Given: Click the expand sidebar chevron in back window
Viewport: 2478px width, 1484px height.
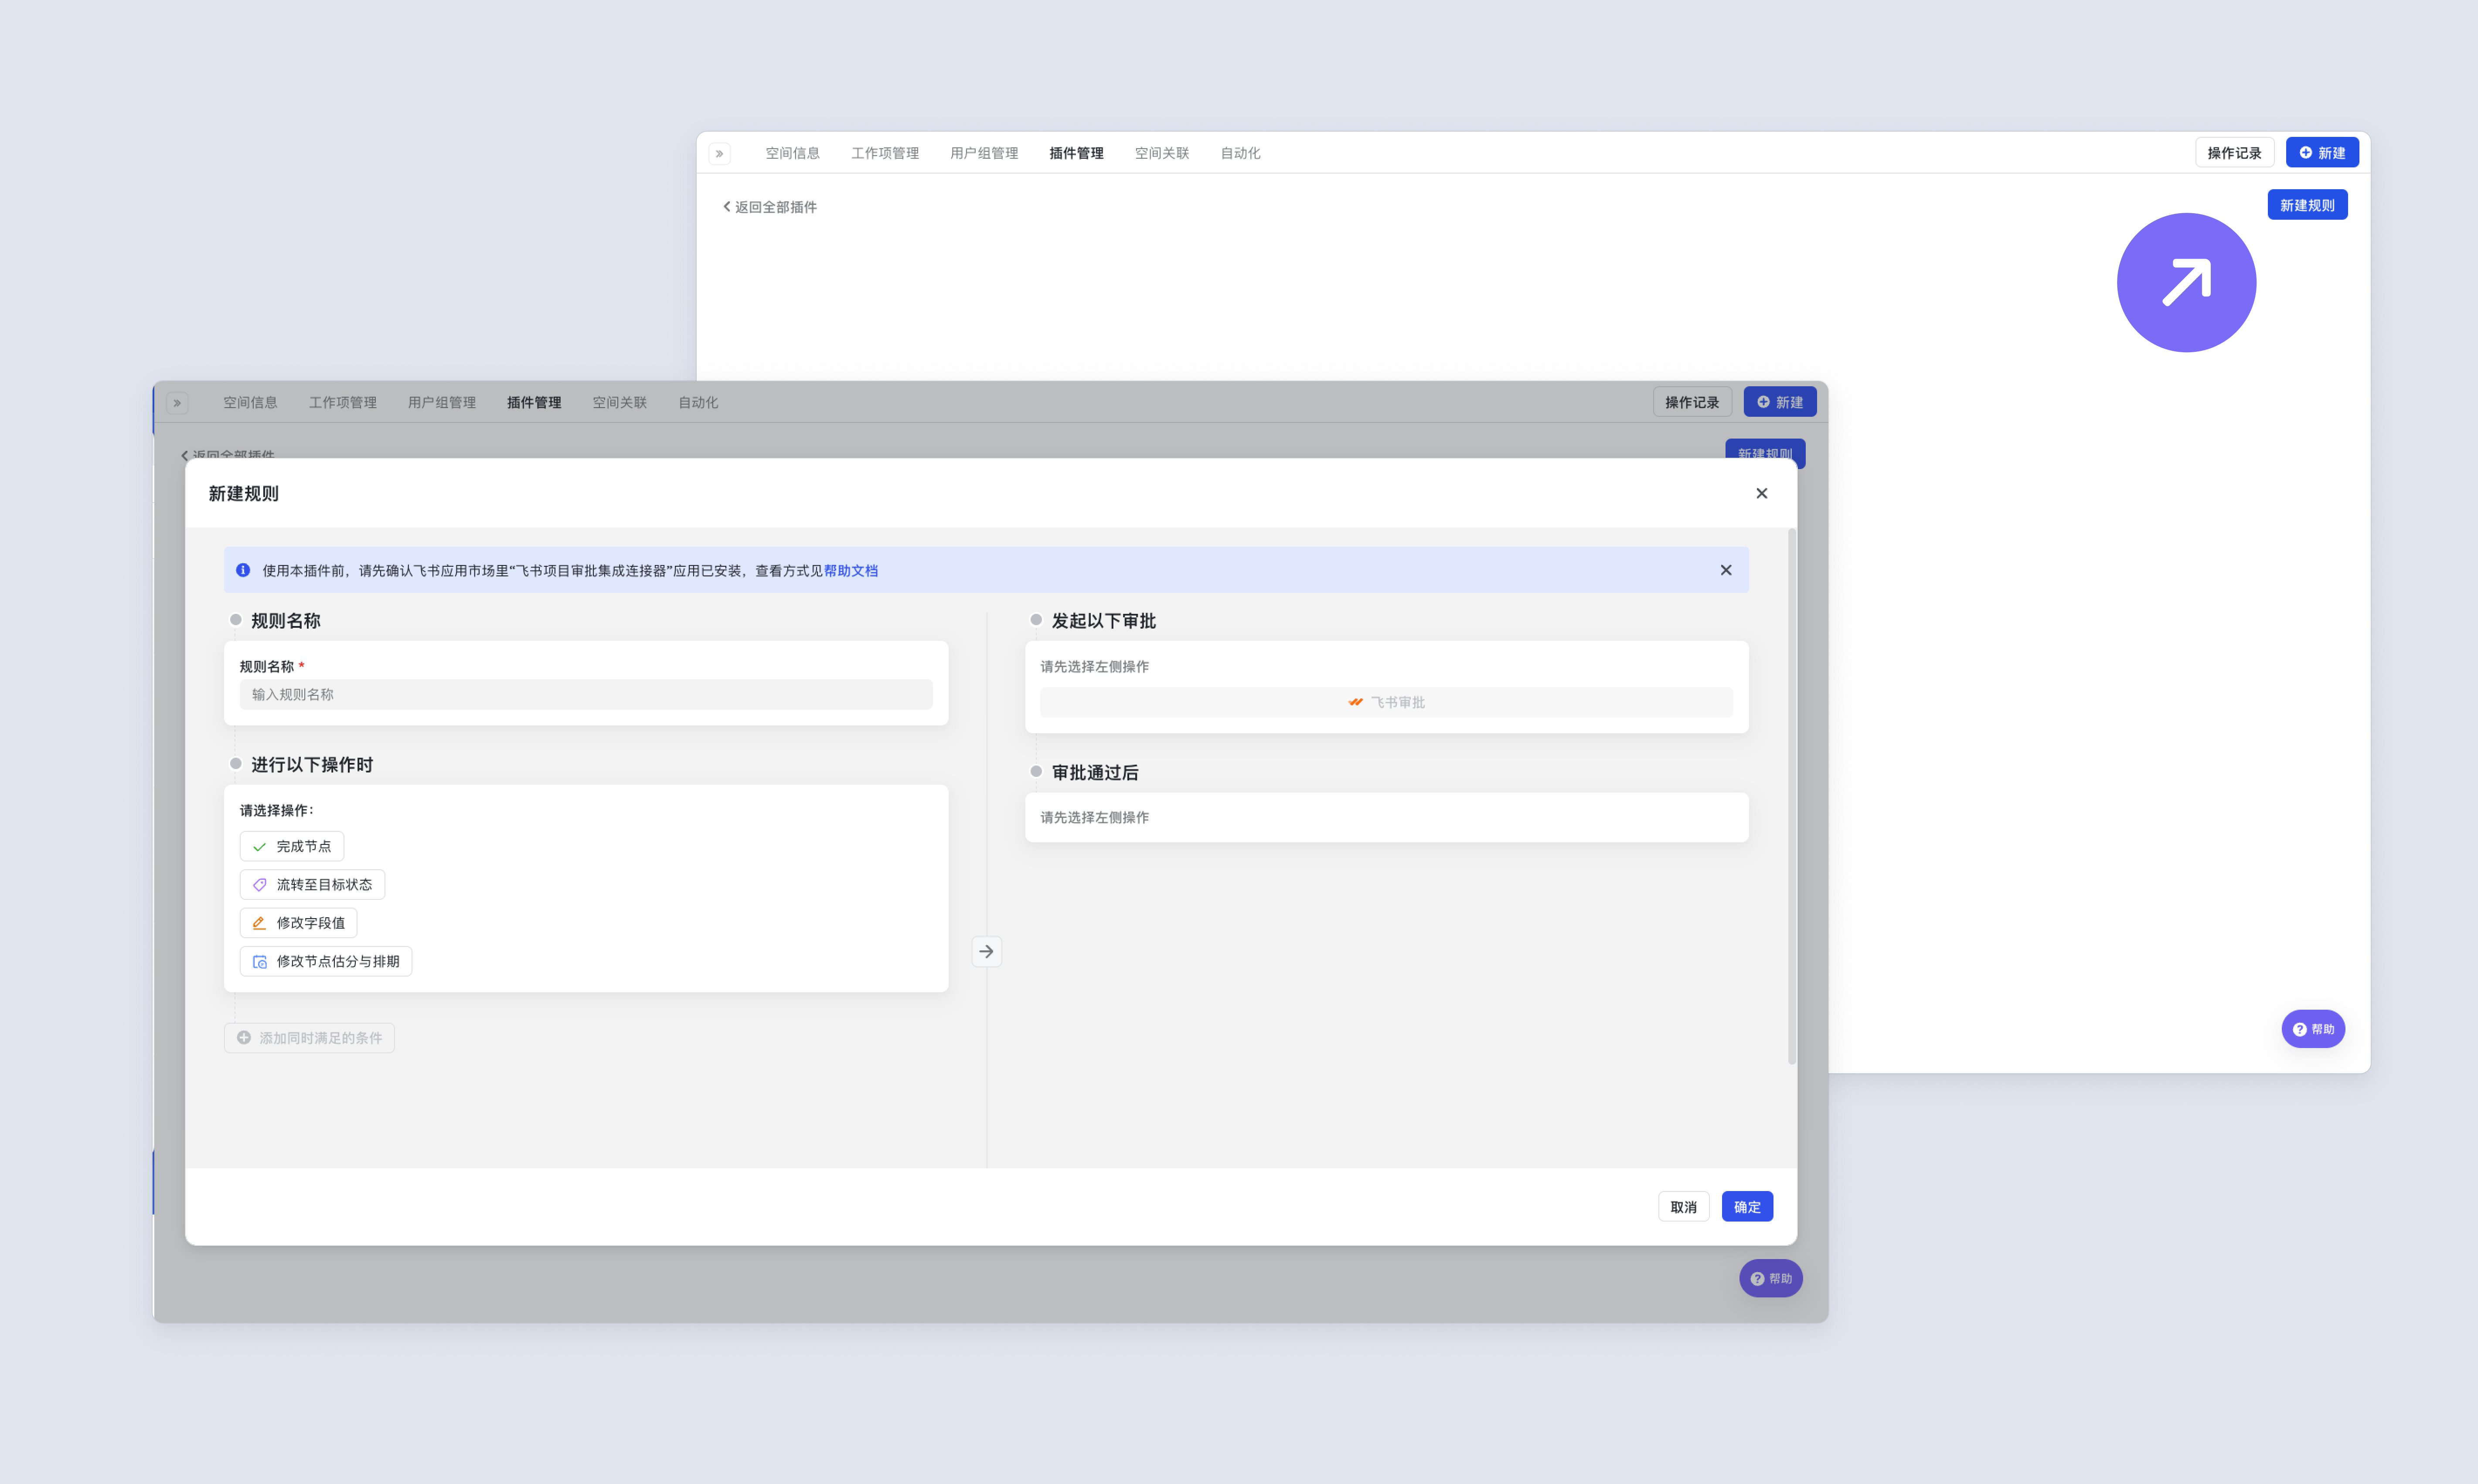Looking at the screenshot, I should click(x=719, y=153).
